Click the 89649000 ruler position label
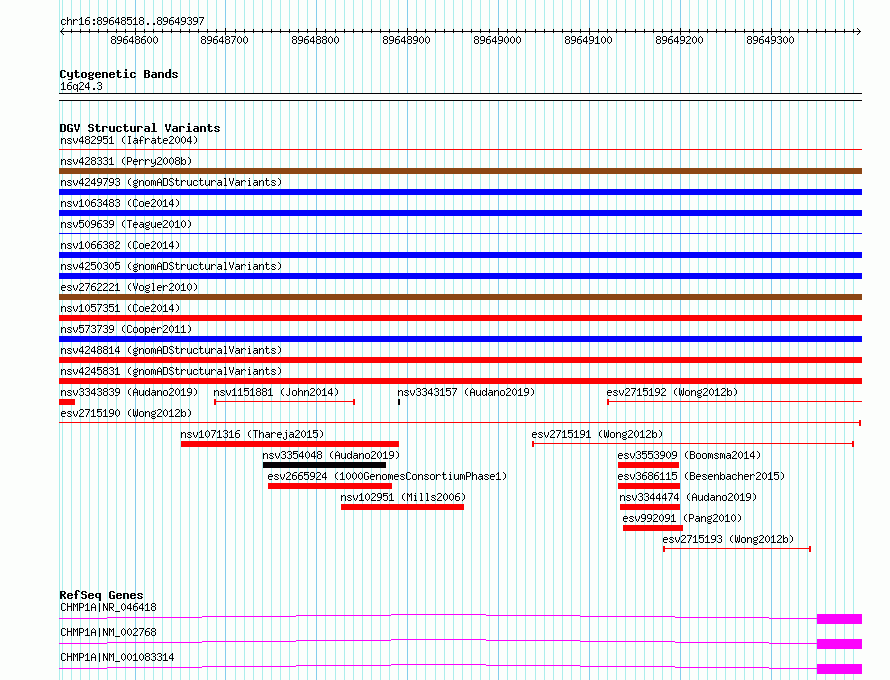Image resolution: width=890 pixels, height=680 pixels. point(497,40)
